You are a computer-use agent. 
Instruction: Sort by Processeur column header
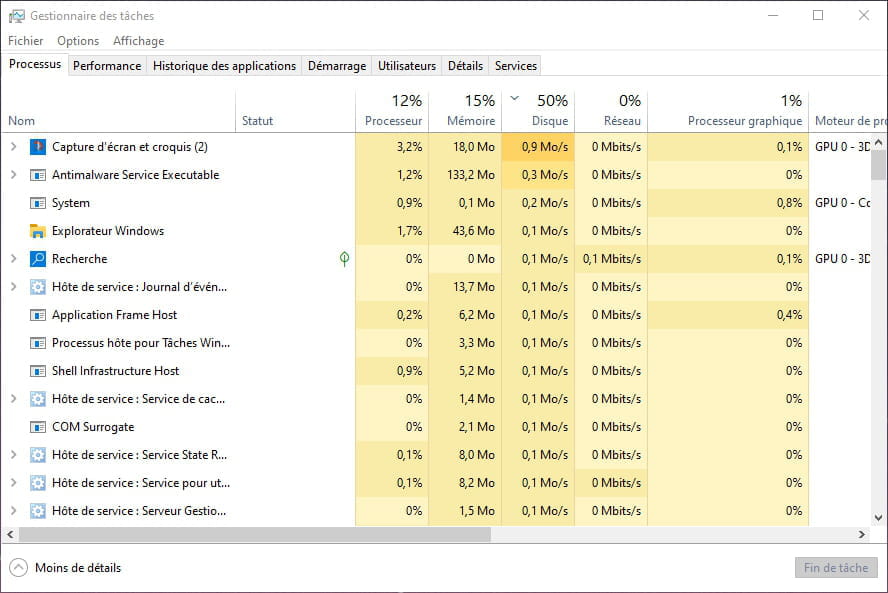(x=392, y=112)
